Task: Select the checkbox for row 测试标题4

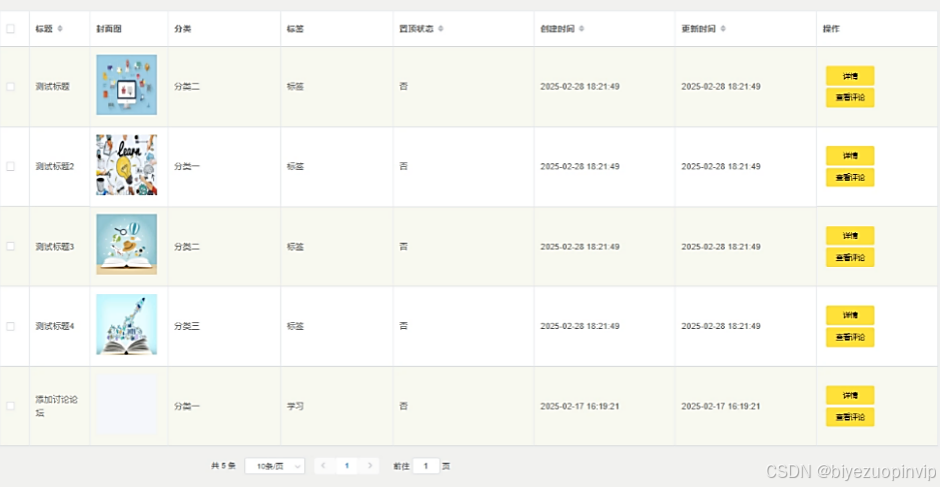Action: 10,326
